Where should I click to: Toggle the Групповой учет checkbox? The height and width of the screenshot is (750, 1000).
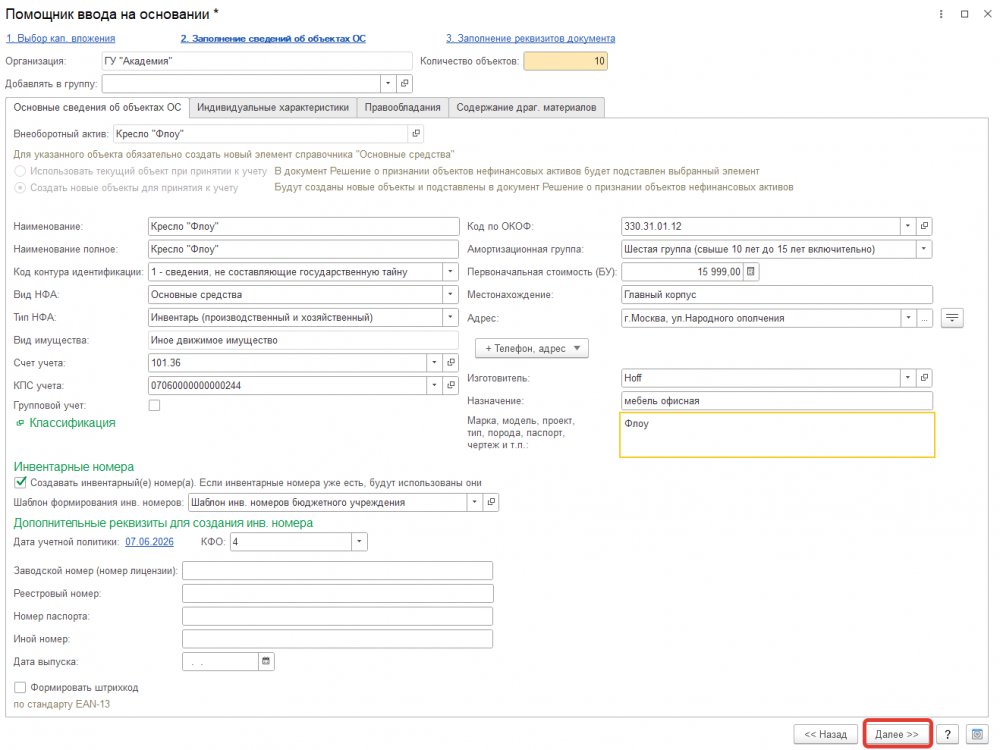click(154, 406)
